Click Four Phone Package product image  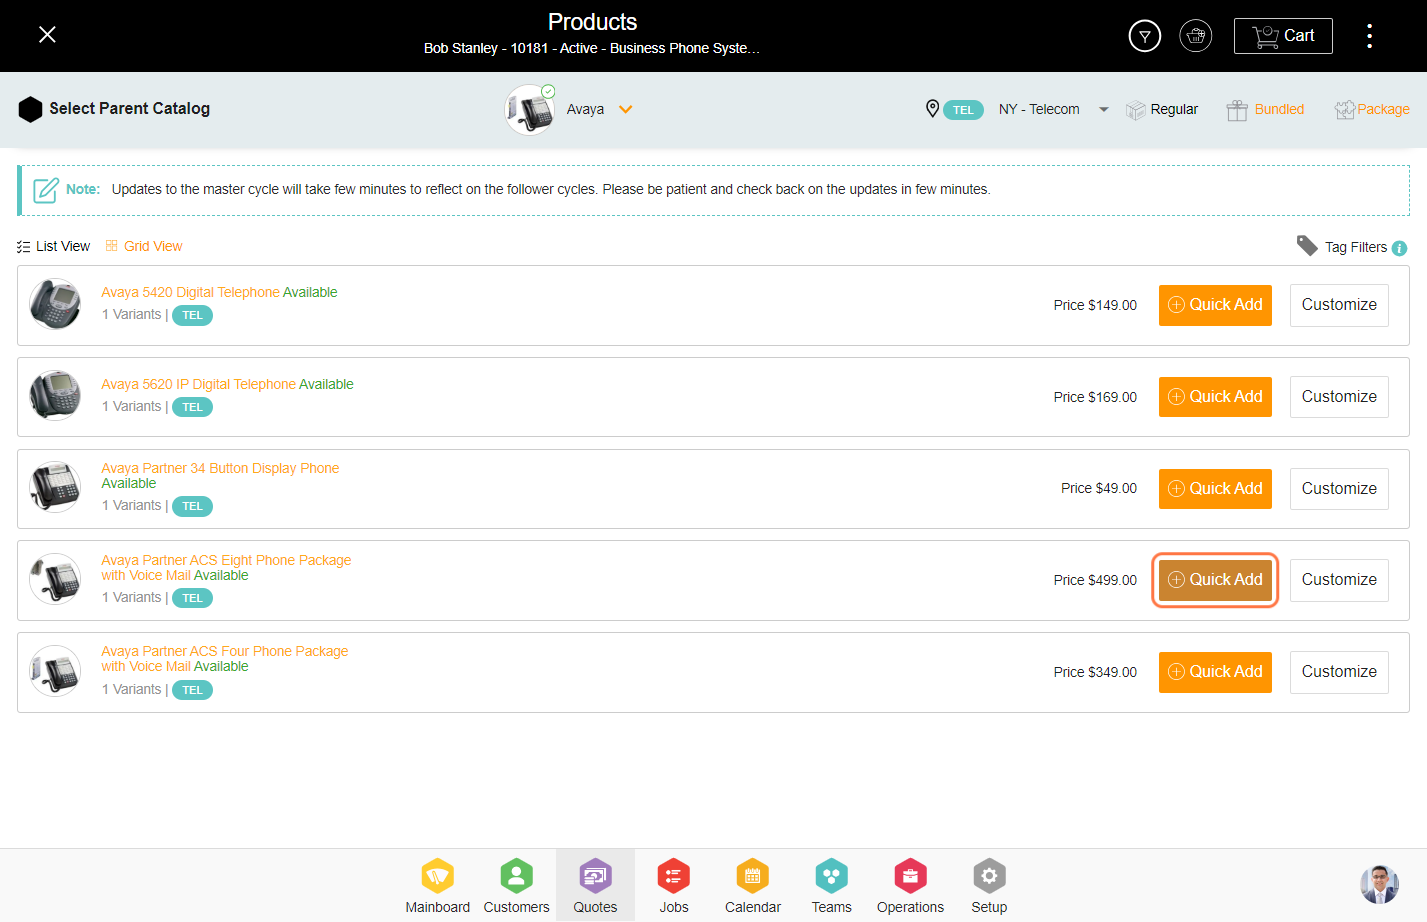[x=55, y=671]
